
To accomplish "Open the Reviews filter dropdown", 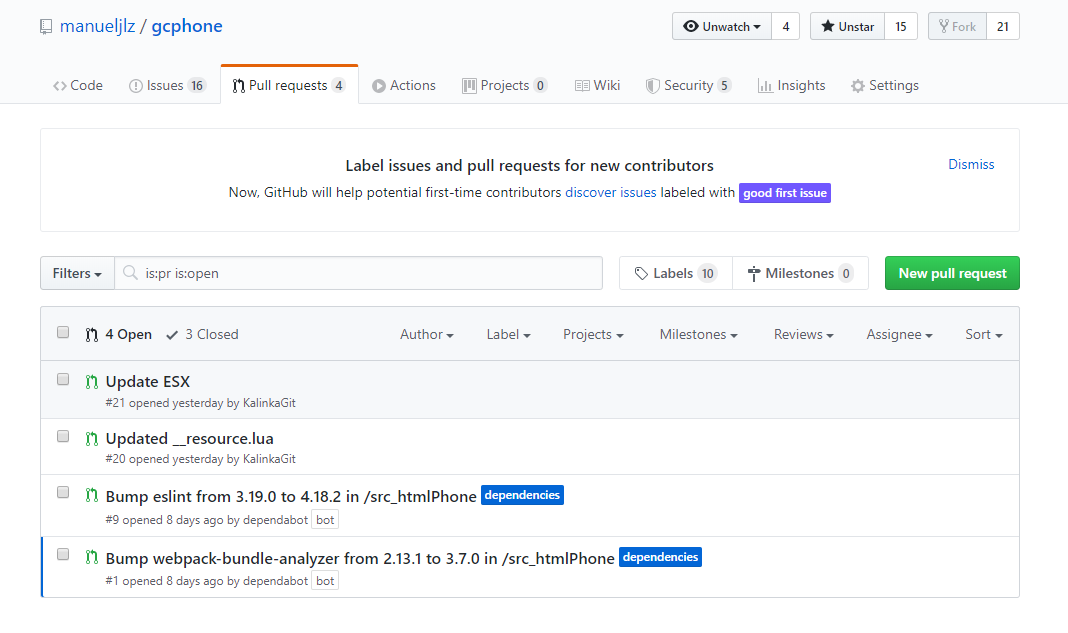I will [803, 335].
